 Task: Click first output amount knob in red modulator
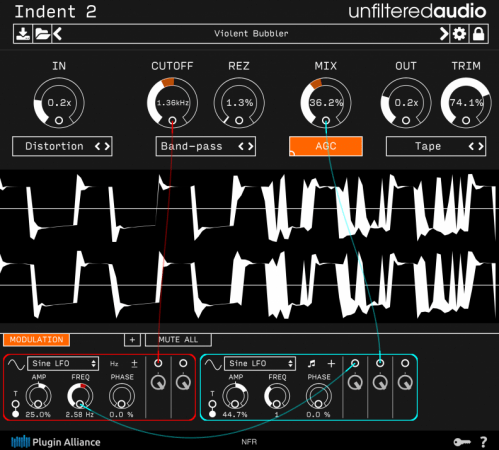158,382
